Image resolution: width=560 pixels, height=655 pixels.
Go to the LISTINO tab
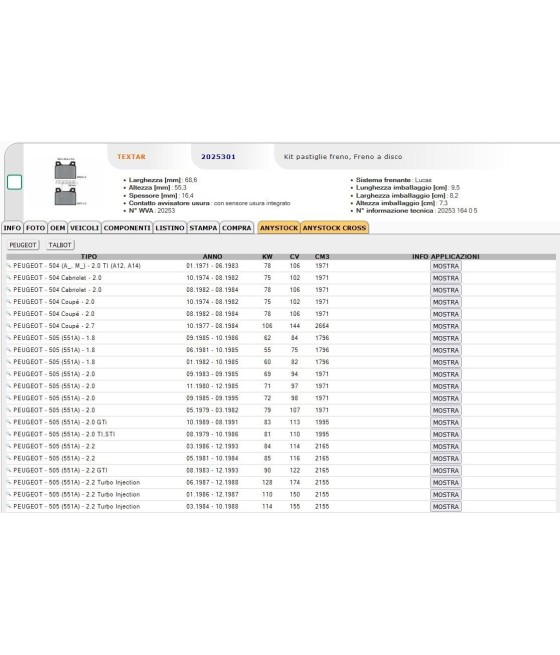click(x=170, y=228)
